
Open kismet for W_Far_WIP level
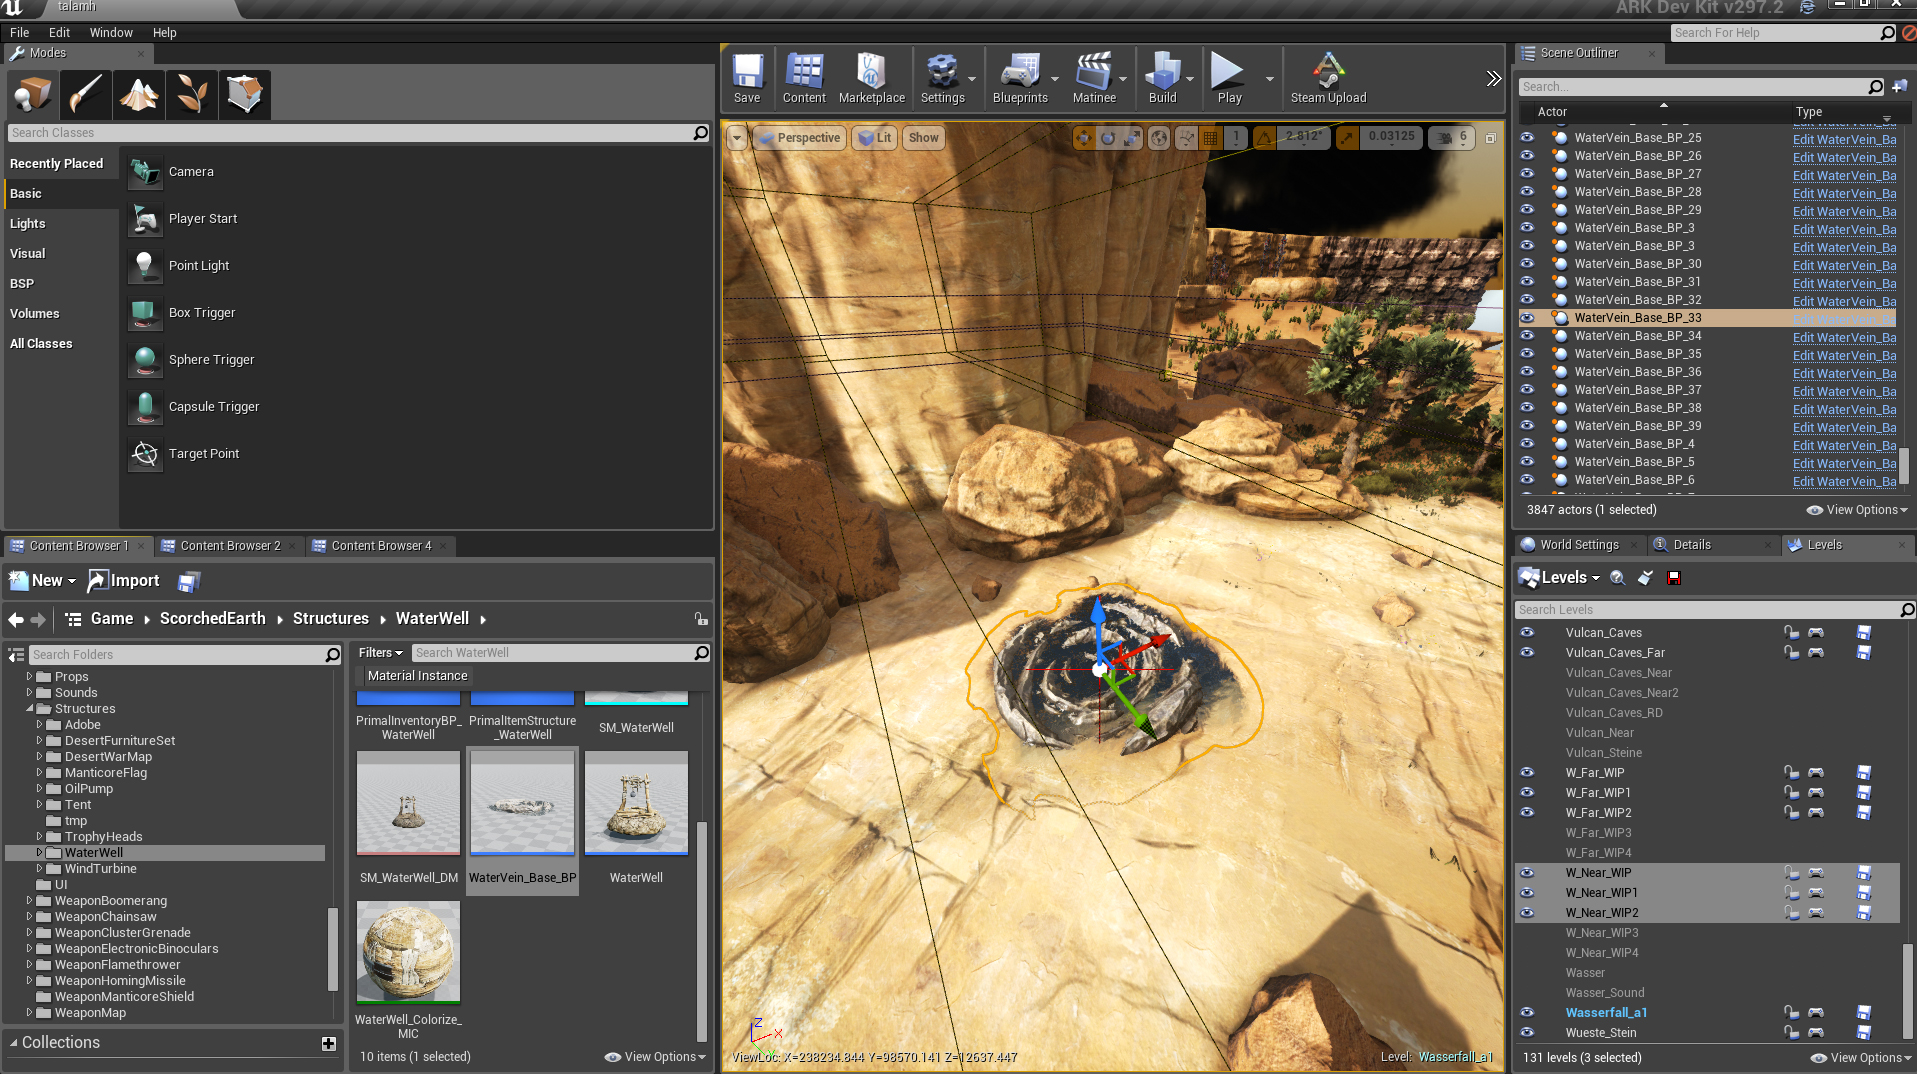pyautogui.click(x=1815, y=773)
